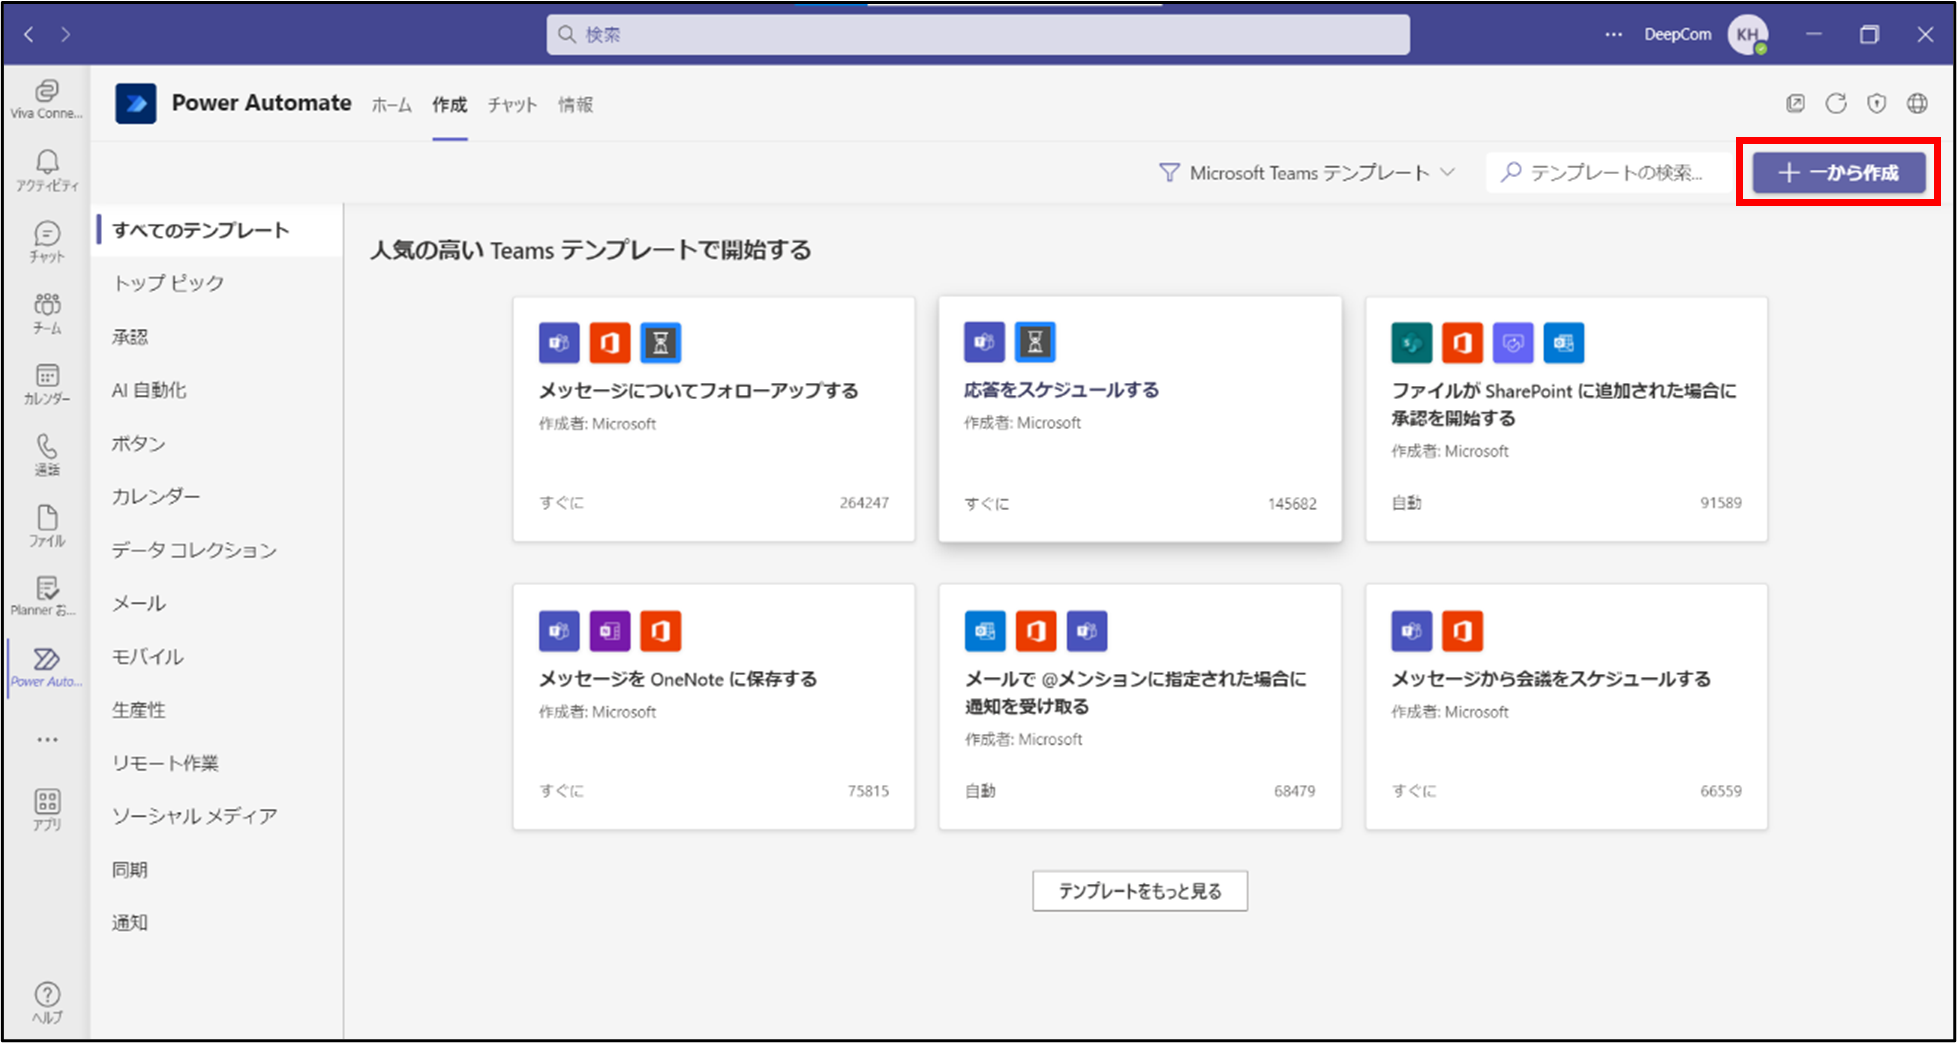Select ソーシャル メディア category

(x=219, y=816)
